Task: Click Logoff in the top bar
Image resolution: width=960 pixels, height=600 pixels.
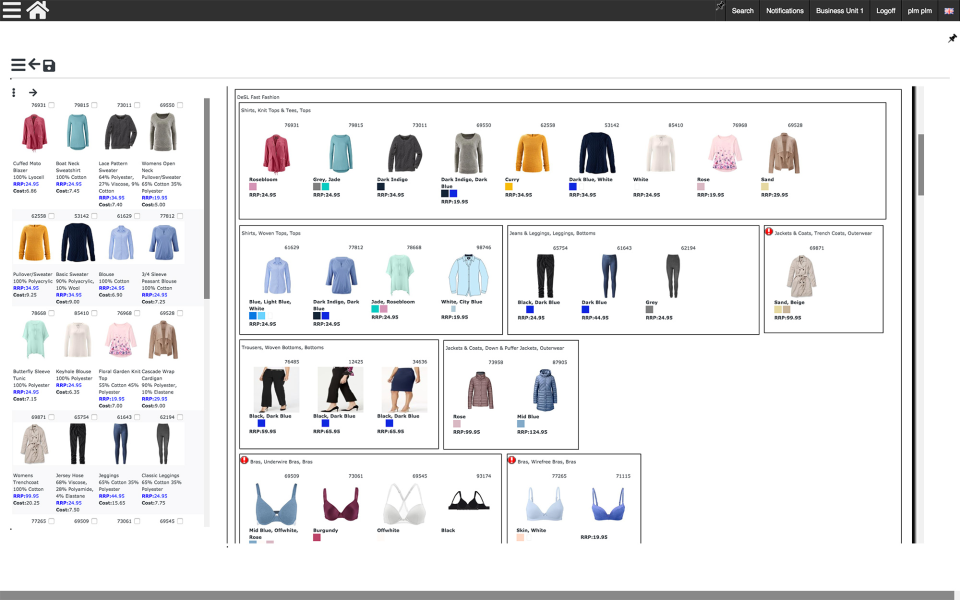Action: click(x=885, y=10)
